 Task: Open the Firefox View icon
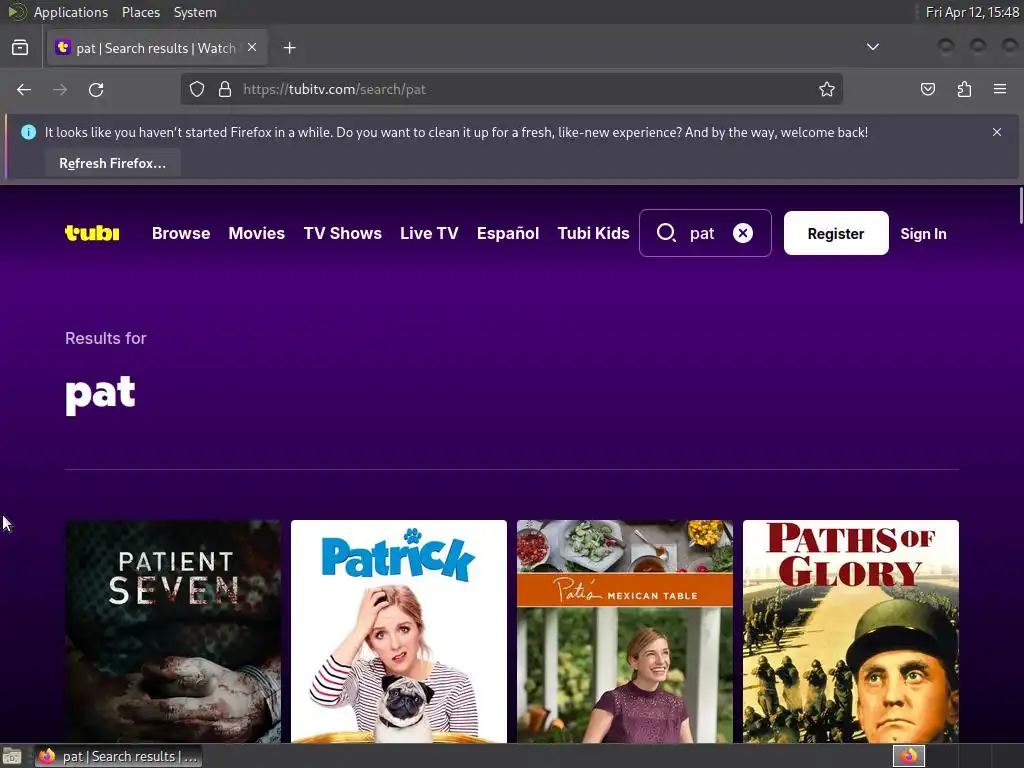pos(20,48)
